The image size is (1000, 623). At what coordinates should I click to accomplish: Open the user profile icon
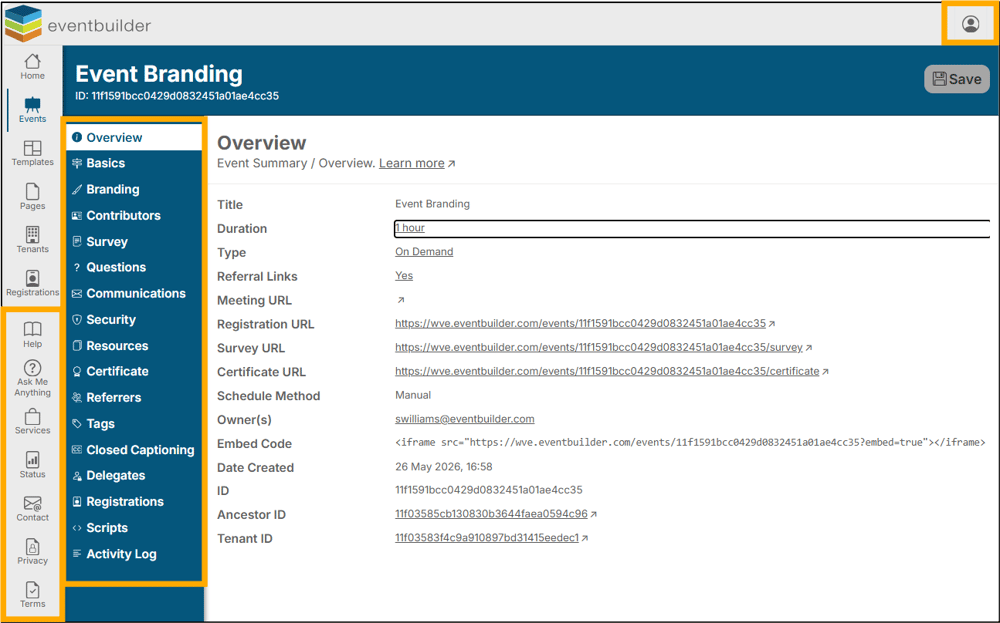coord(970,24)
